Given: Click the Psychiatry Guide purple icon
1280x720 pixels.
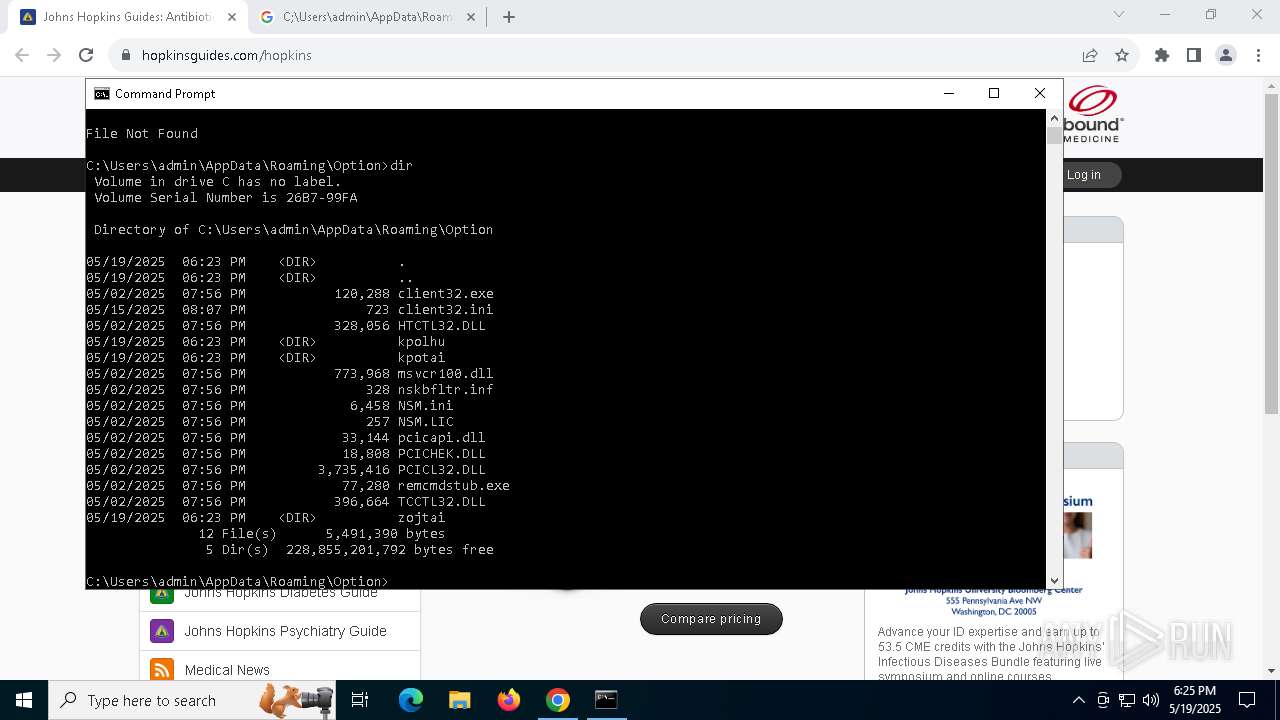Looking at the screenshot, I should click(x=162, y=631).
